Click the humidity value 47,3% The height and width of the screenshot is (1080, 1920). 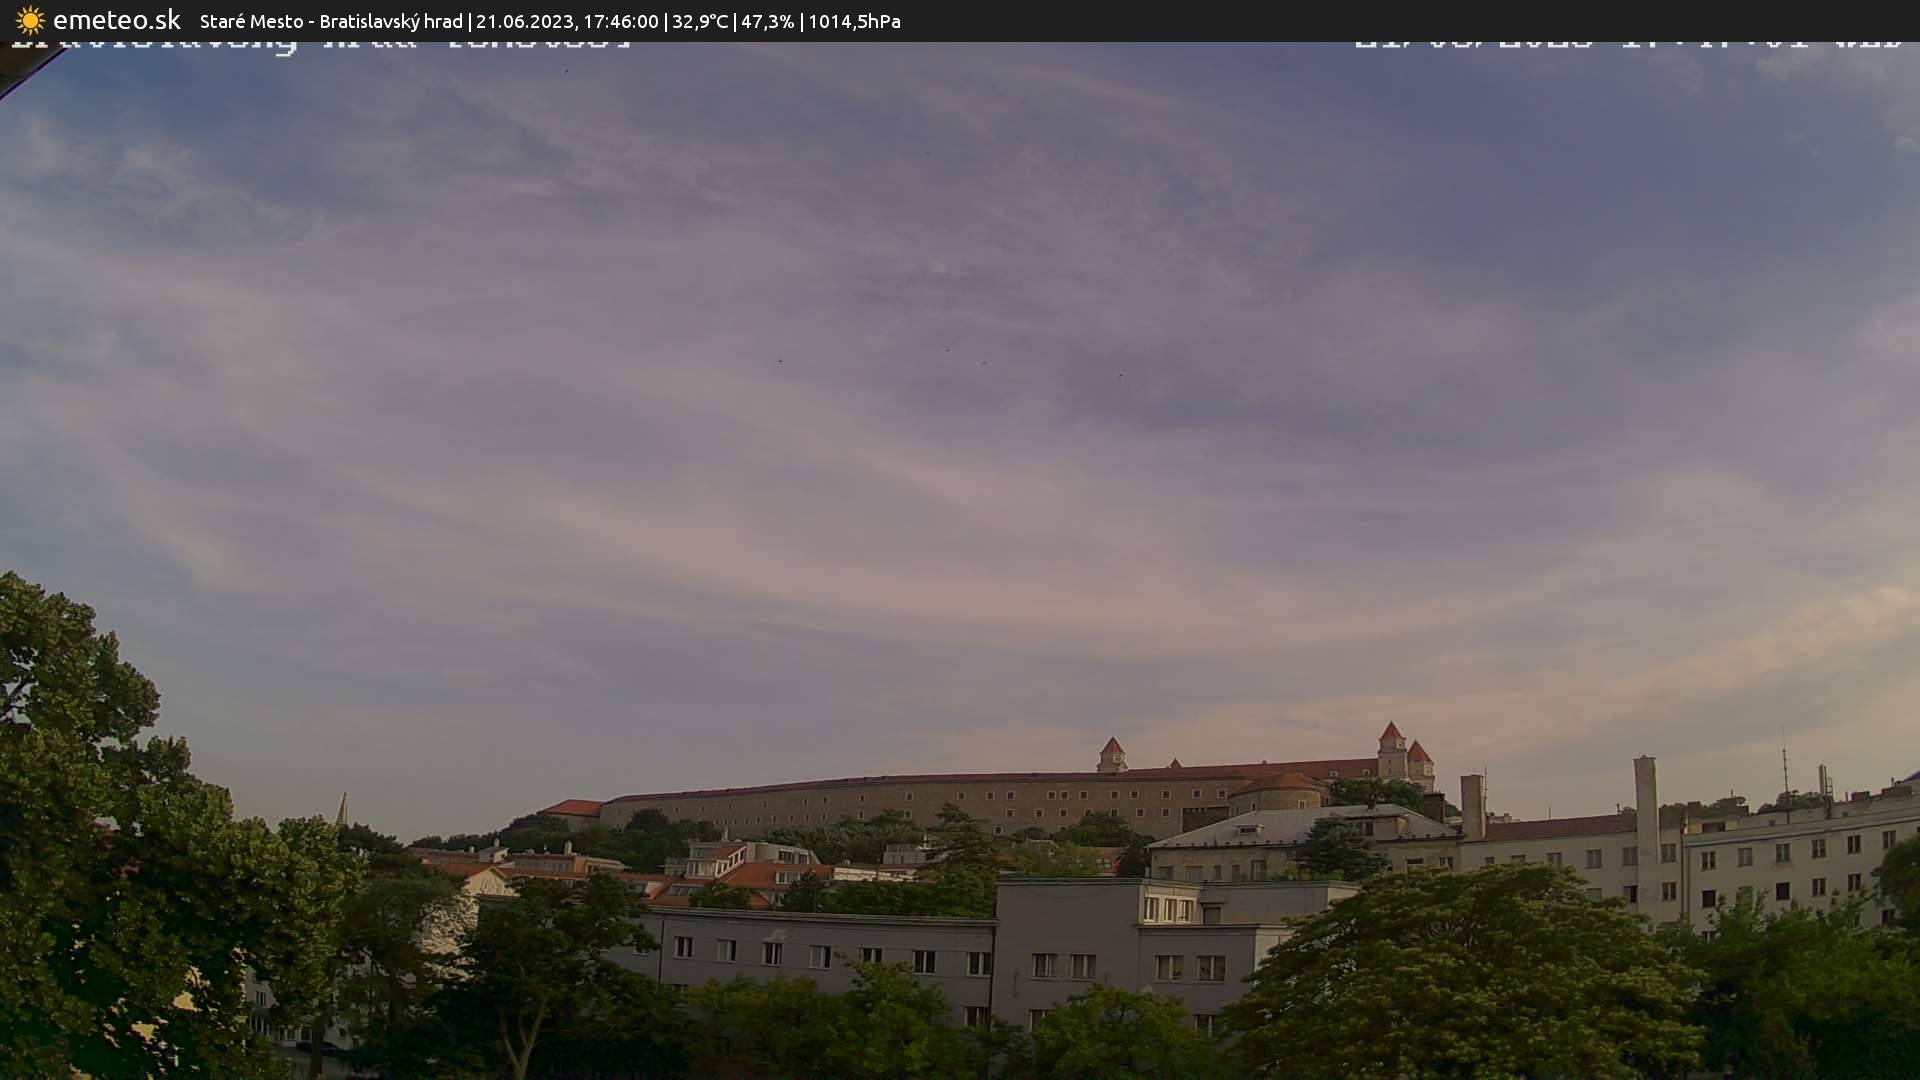click(x=766, y=21)
